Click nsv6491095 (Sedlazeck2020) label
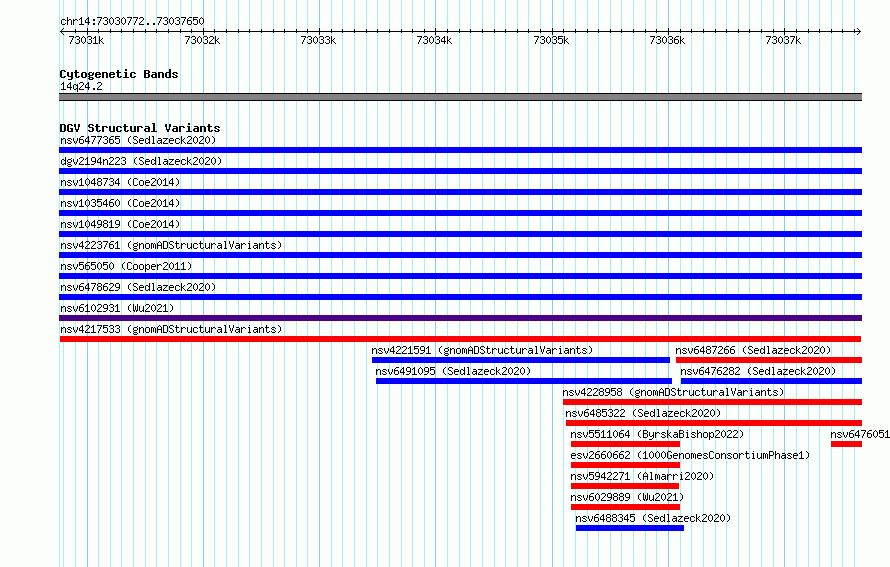This screenshot has width=890, height=567. 453,371
